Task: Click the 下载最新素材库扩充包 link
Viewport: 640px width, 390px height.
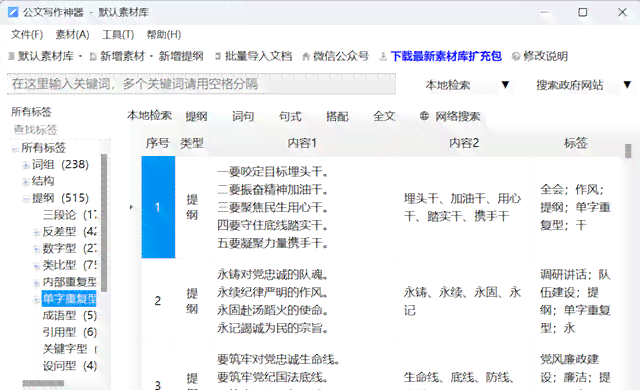Action: pos(446,56)
